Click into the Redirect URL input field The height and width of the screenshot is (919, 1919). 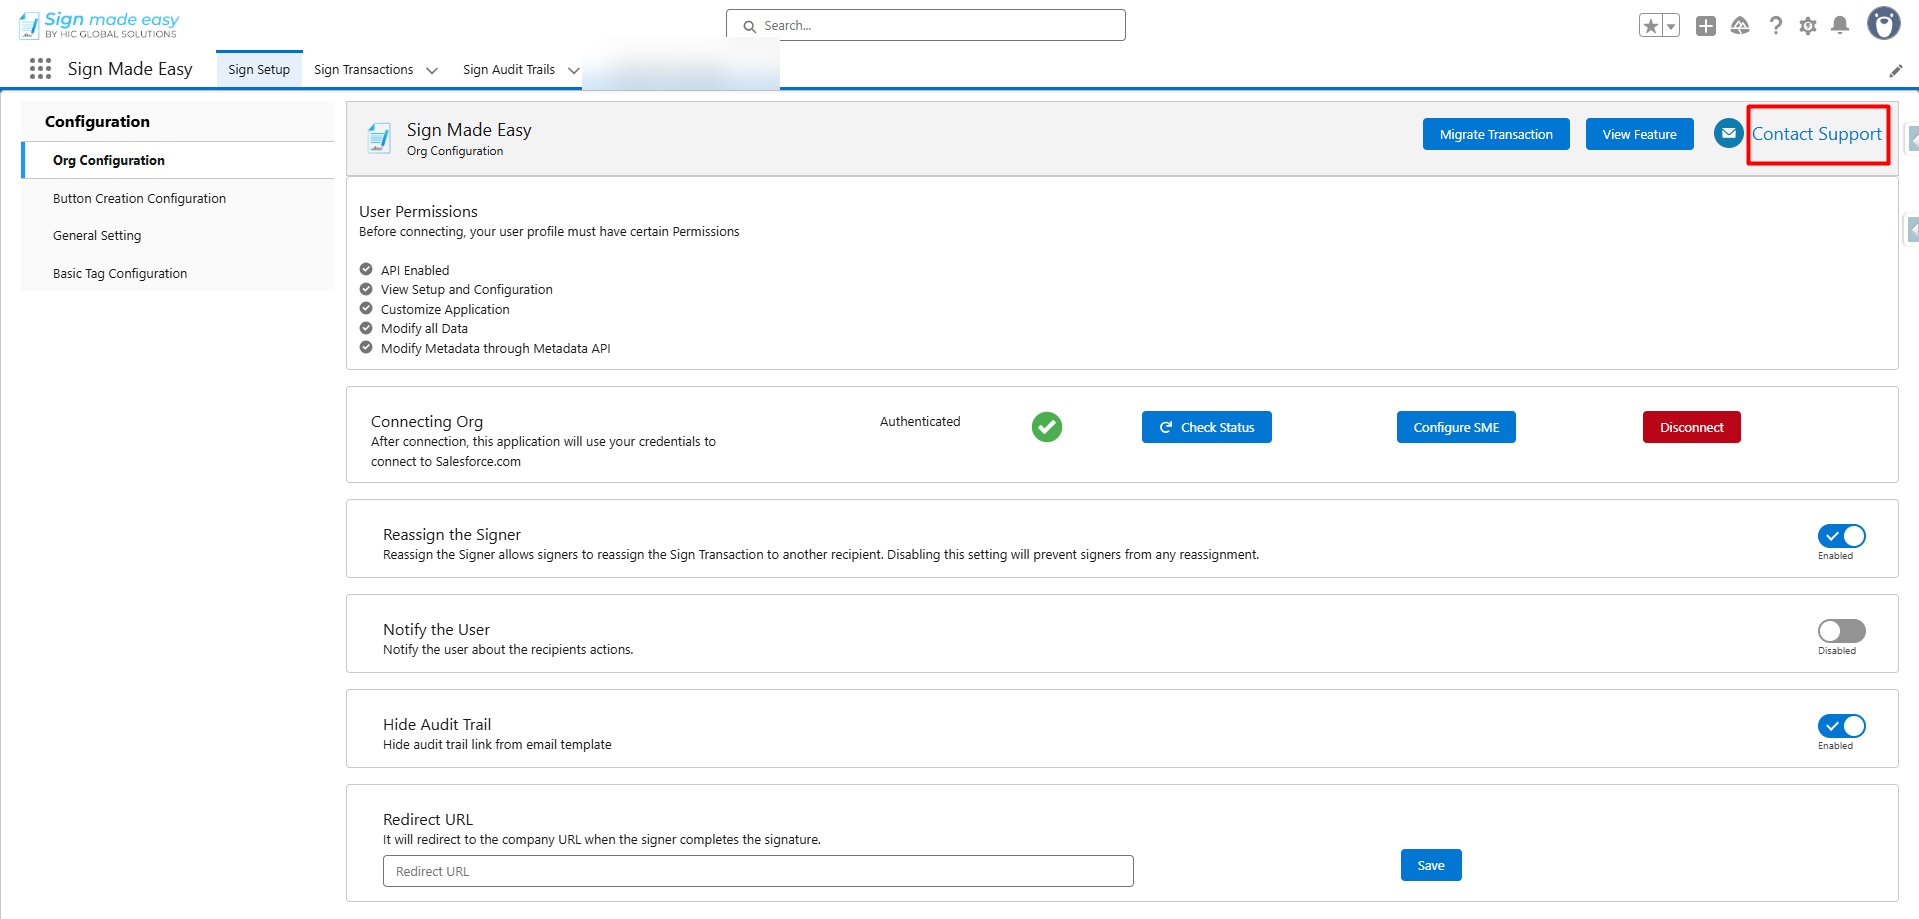pyautogui.click(x=757, y=871)
